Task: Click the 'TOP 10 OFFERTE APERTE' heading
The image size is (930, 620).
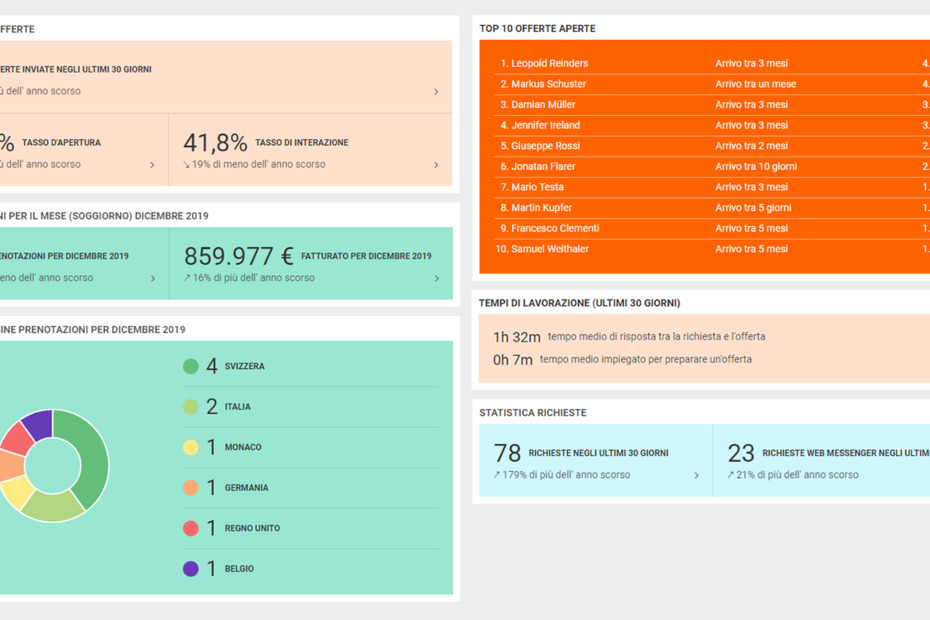Action: [x=537, y=28]
